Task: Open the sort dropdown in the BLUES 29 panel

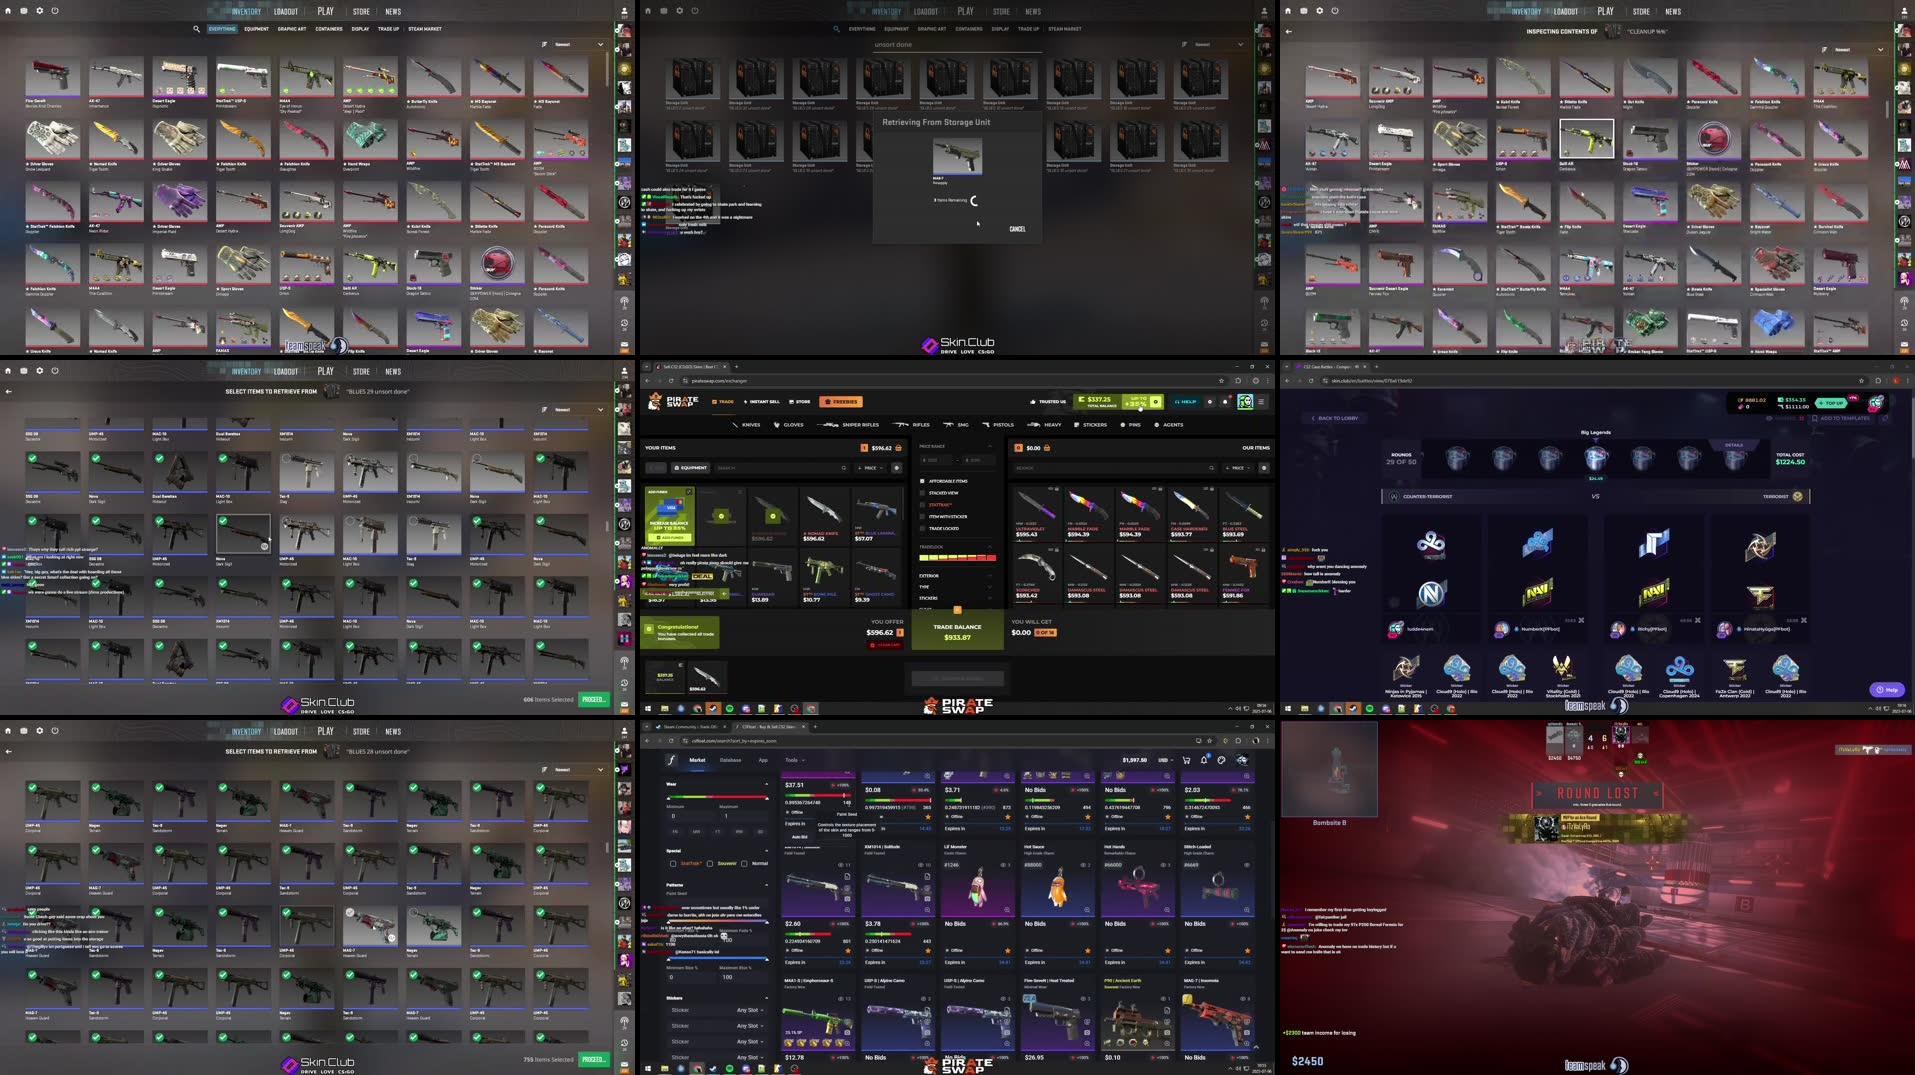Action: coord(577,409)
